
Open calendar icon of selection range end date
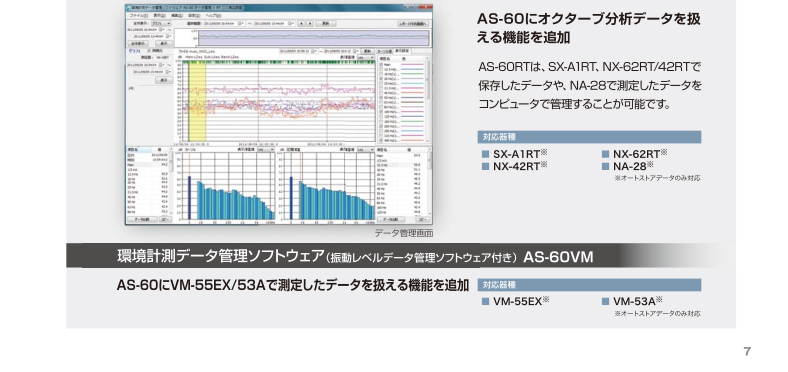coord(290,23)
